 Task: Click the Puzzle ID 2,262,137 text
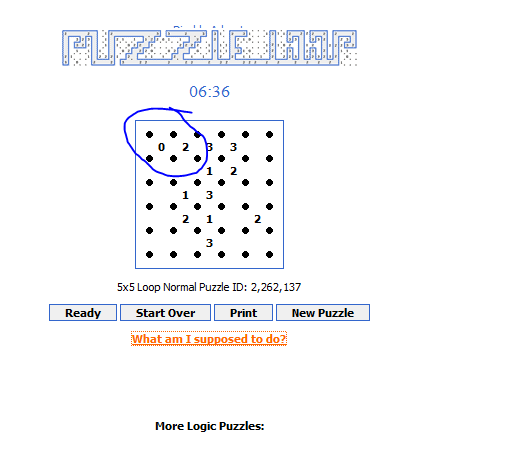[250, 287]
